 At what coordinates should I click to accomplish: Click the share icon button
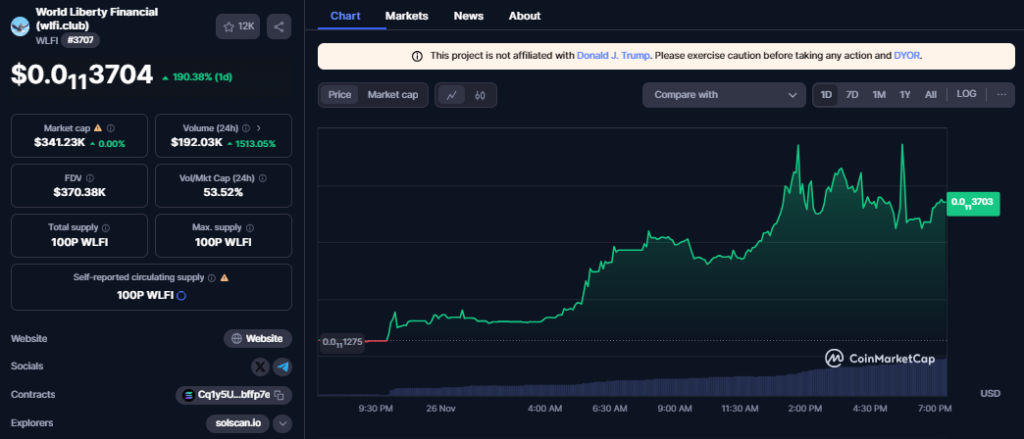[x=279, y=27]
